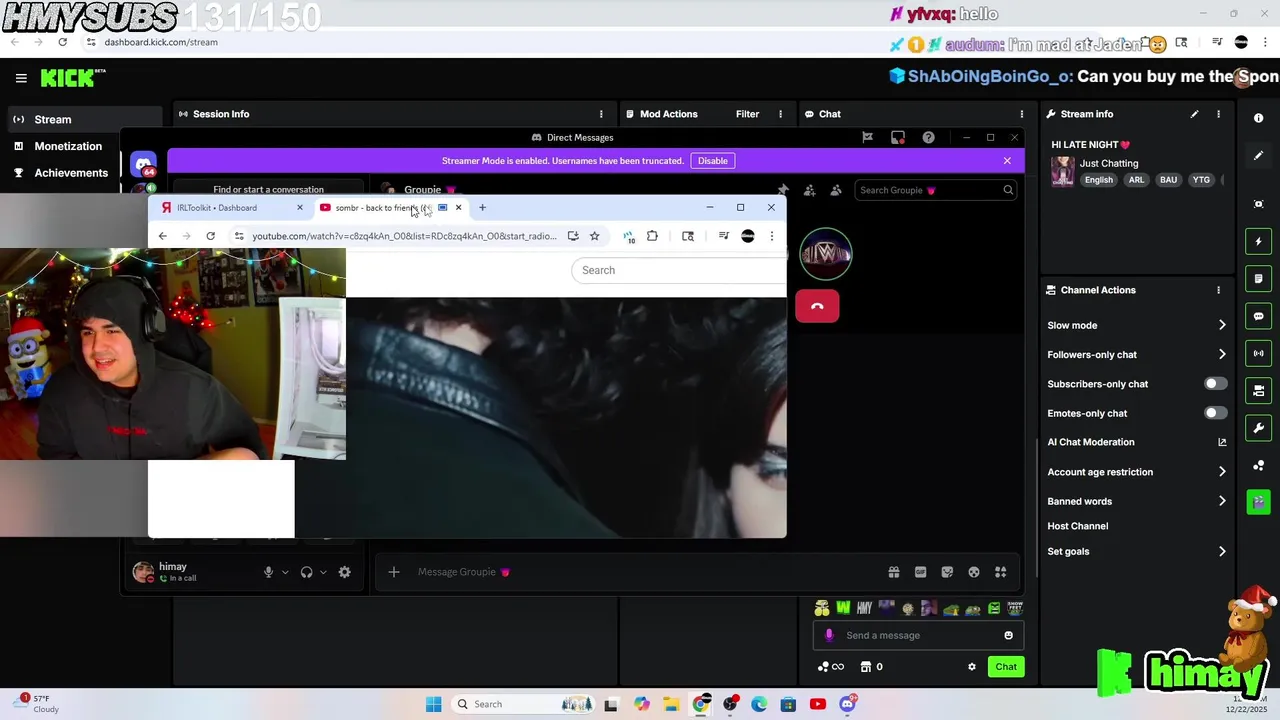Open a new Chrome tab
Image resolution: width=1280 pixels, height=720 pixels.
pos(482,208)
